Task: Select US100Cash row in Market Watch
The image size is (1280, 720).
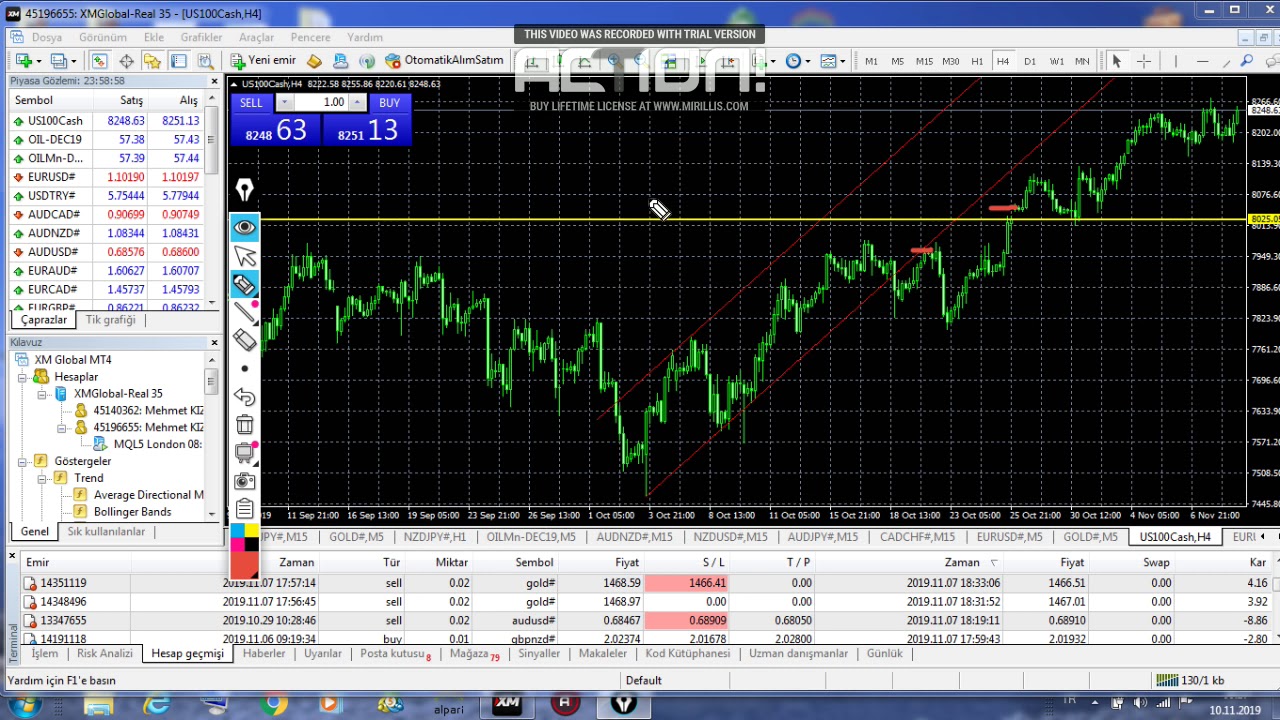Action: point(106,121)
